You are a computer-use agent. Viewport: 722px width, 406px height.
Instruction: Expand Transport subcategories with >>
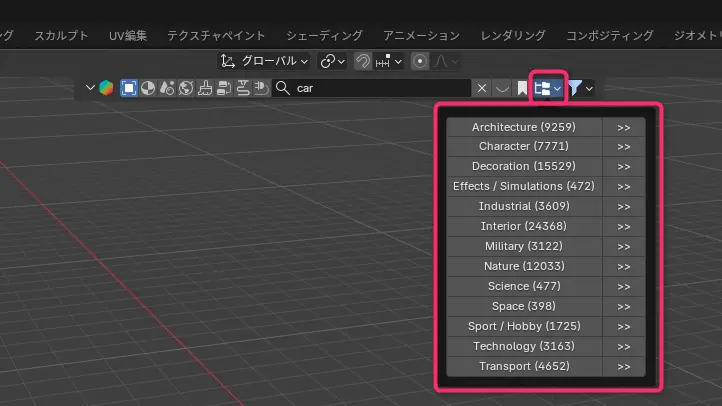tap(623, 367)
